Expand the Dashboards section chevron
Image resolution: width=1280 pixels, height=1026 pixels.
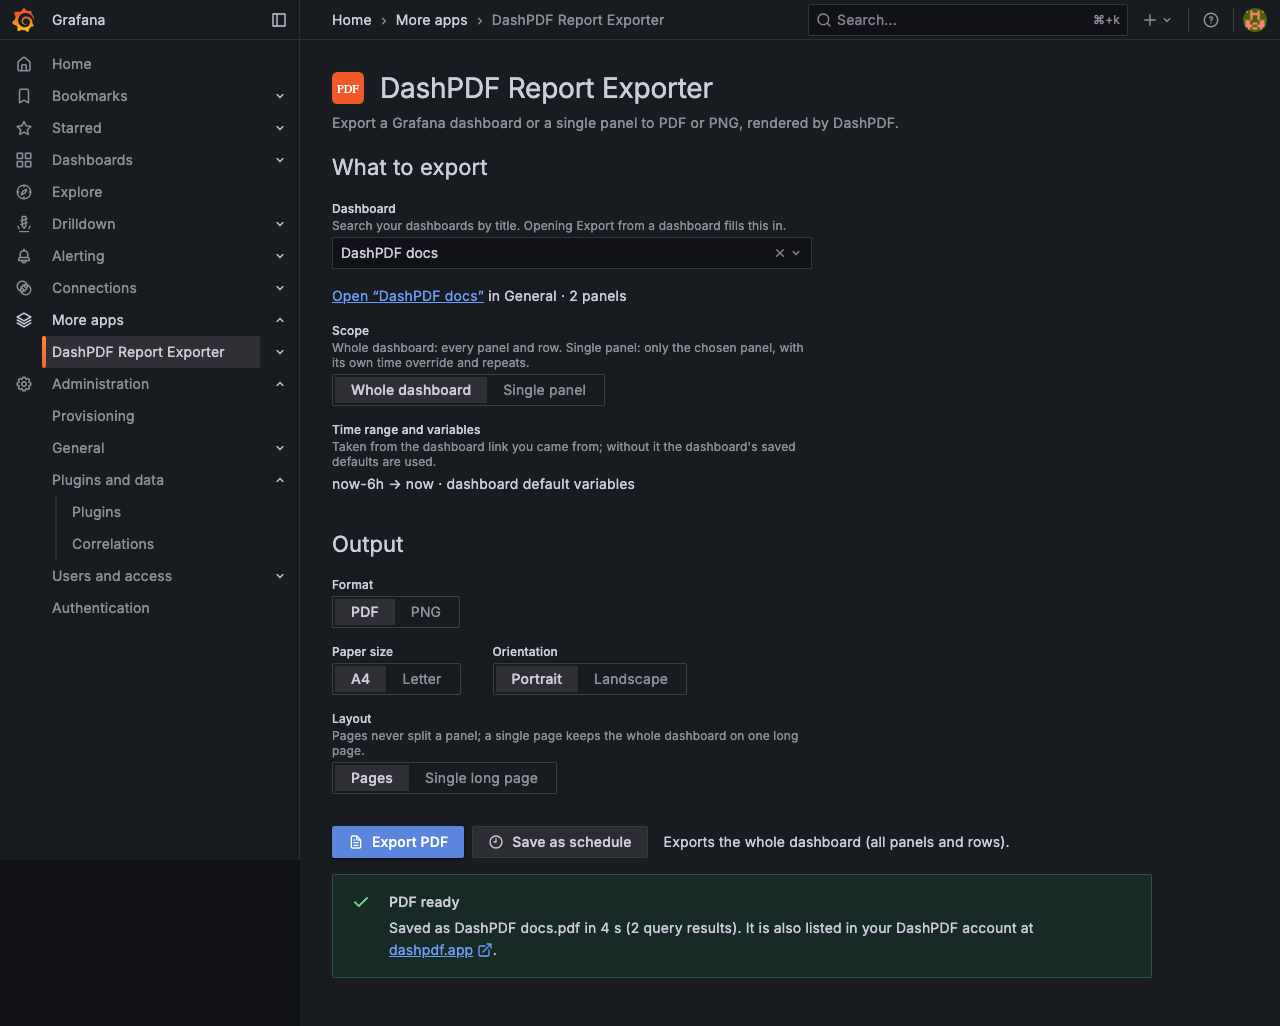click(x=280, y=160)
